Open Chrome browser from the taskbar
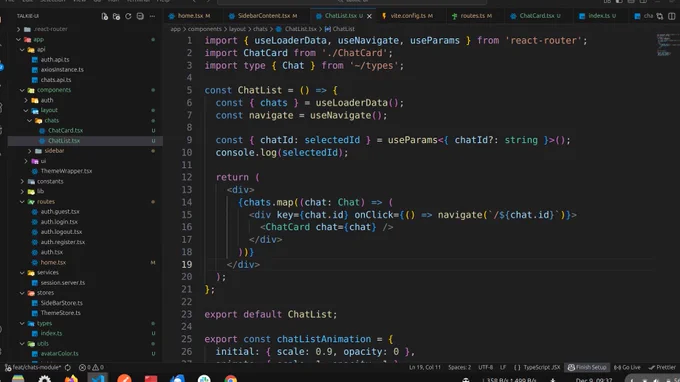 click(x=231, y=379)
